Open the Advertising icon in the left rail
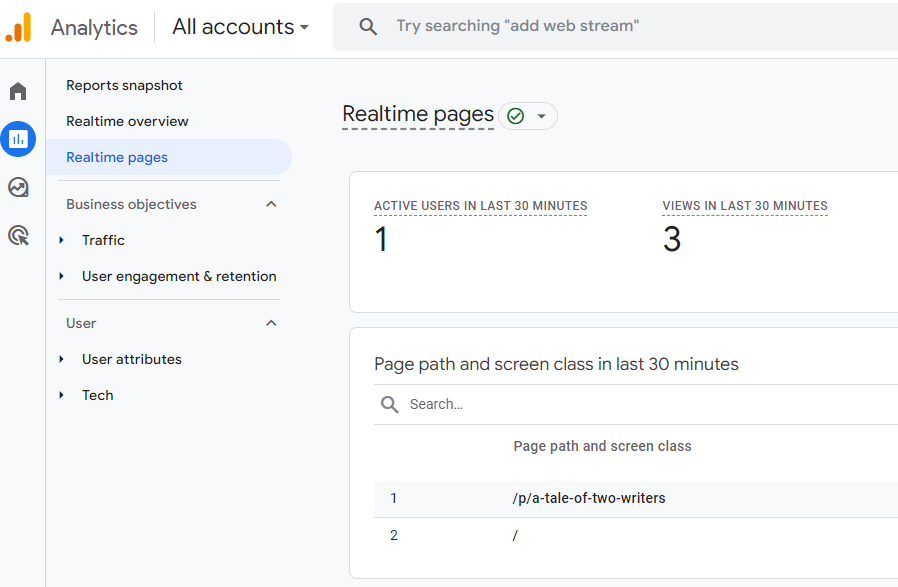The image size is (898, 587). pos(17,235)
